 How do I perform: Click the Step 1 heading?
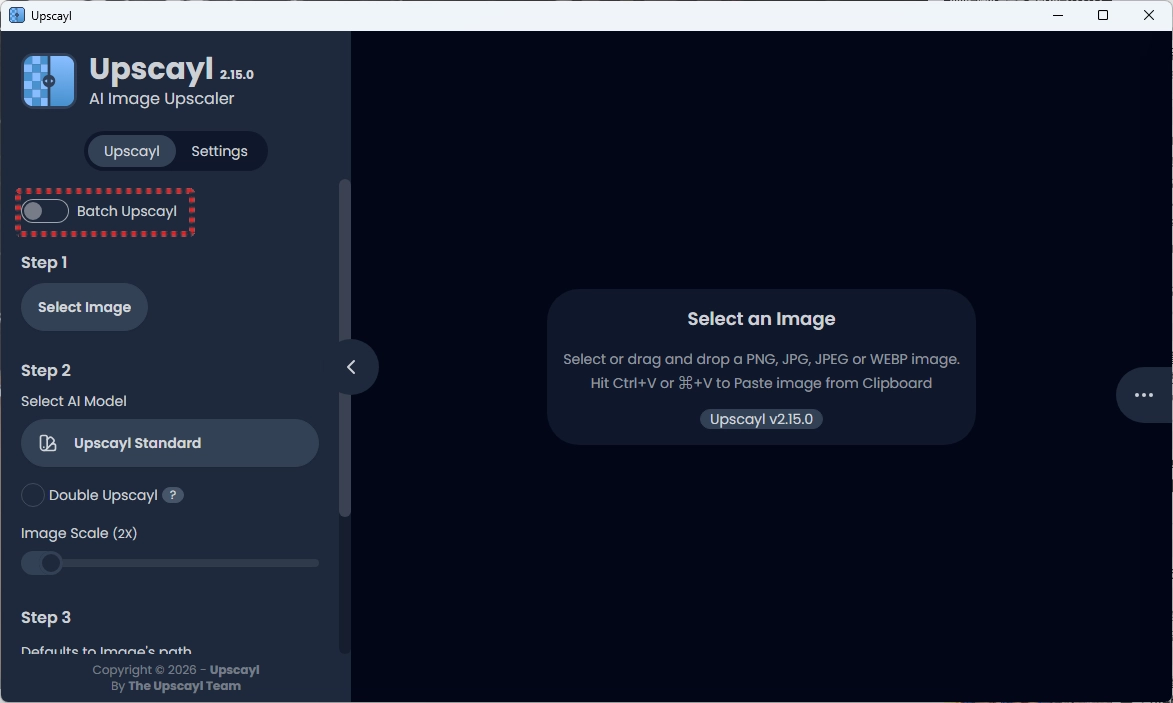(44, 263)
